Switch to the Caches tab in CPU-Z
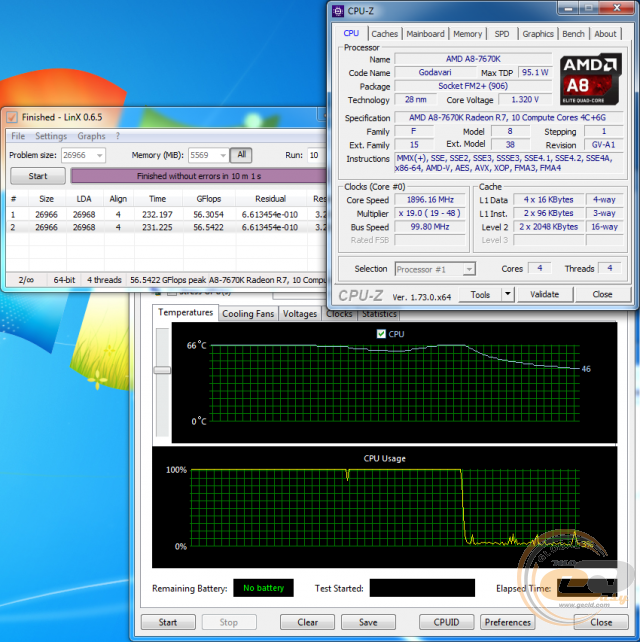 click(384, 34)
